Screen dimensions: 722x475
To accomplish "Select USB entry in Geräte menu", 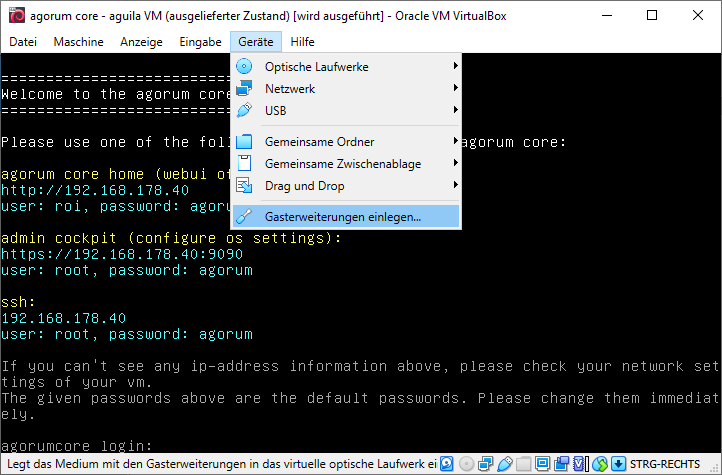I will (346, 110).
